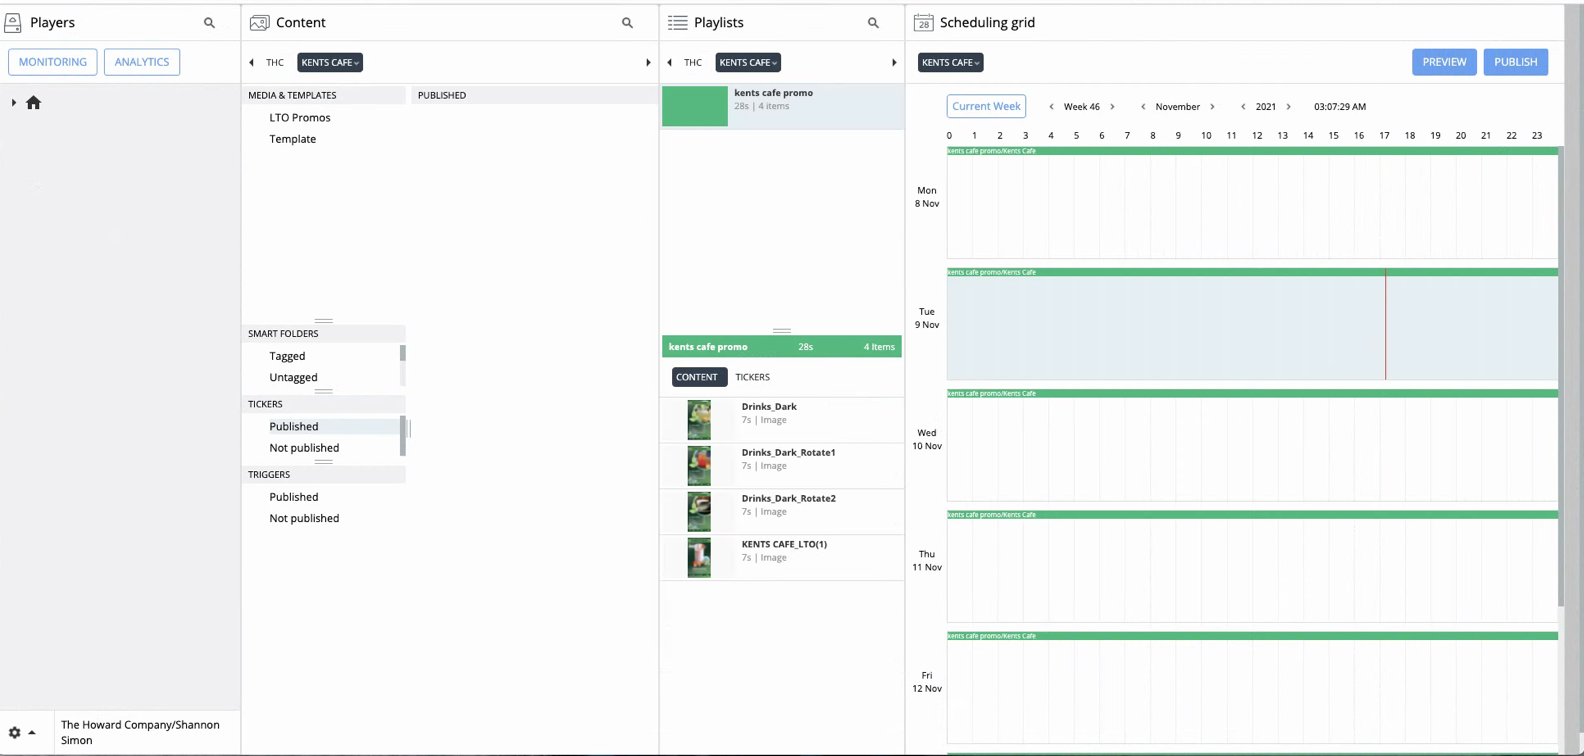This screenshot has height=756, width=1584.
Task: Click the green schedule bar on Thursday
Action: click(x=1252, y=514)
